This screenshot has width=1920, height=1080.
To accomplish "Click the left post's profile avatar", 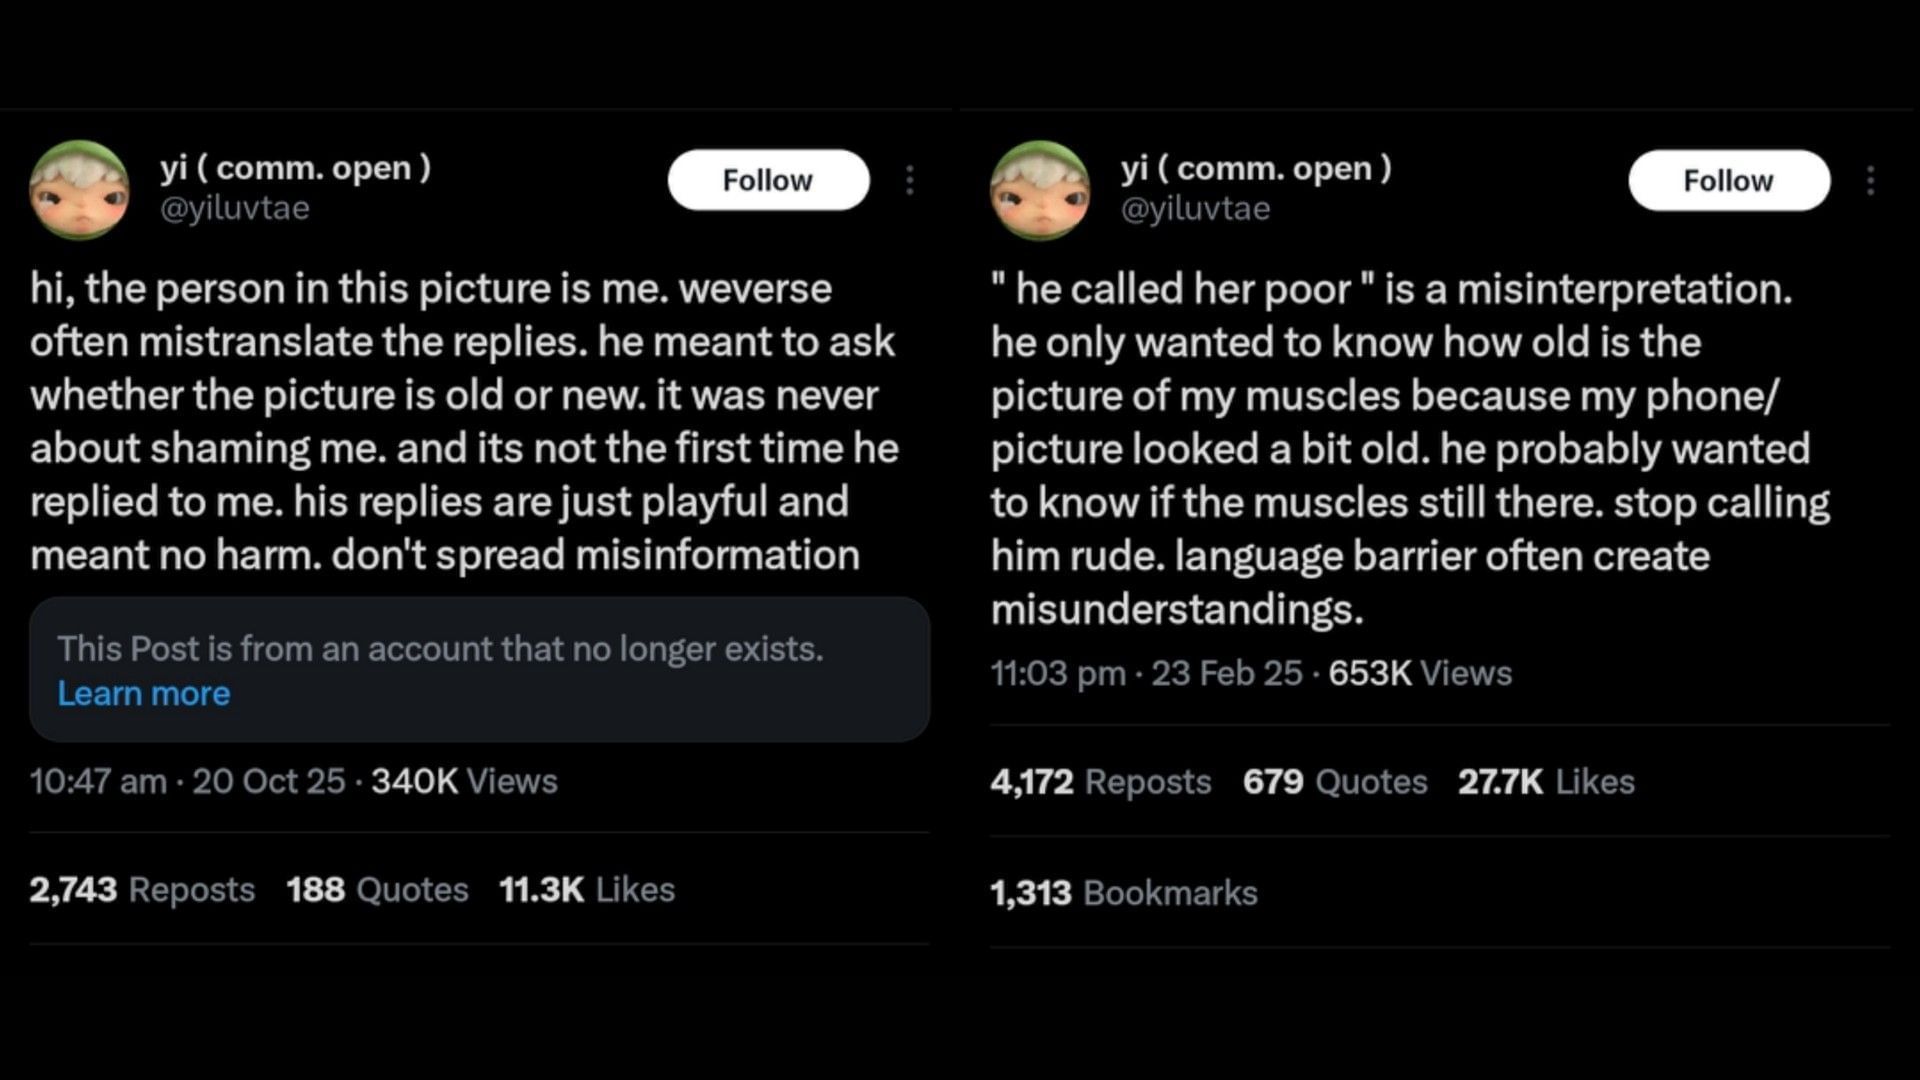I will click(x=80, y=190).
